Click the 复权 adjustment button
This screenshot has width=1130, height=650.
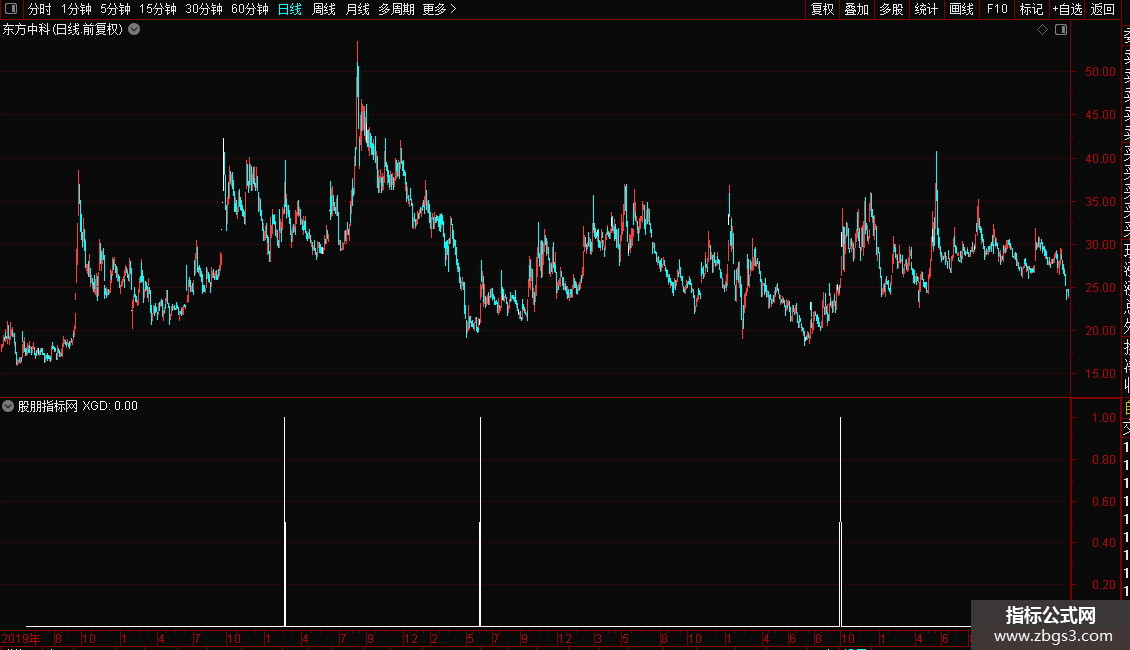(x=822, y=9)
